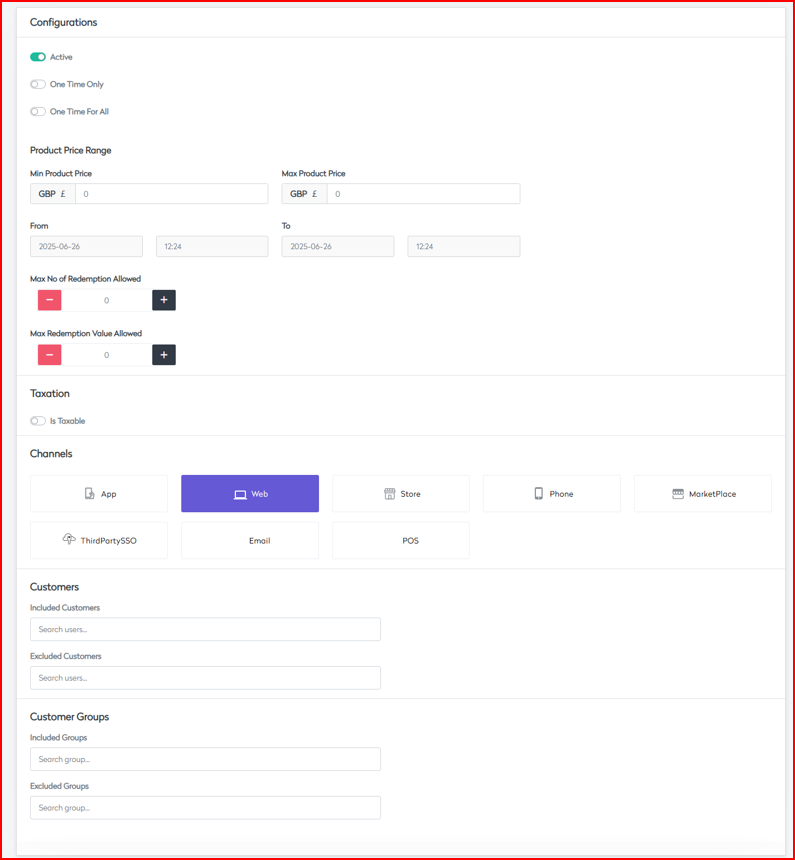Image resolution: width=795 pixels, height=860 pixels.
Task: Select the App channel icon
Action: (90, 494)
